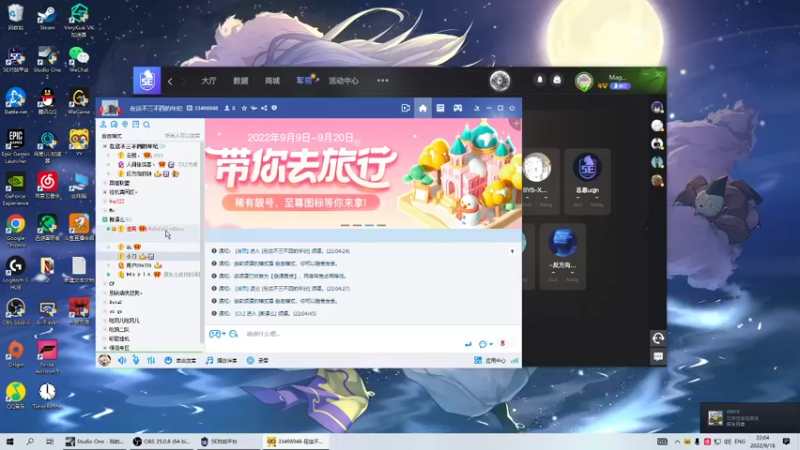The height and width of the screenshot is (450, 800).
Task: Open 5E notifications bell icon
Action: tap(540, 80)
